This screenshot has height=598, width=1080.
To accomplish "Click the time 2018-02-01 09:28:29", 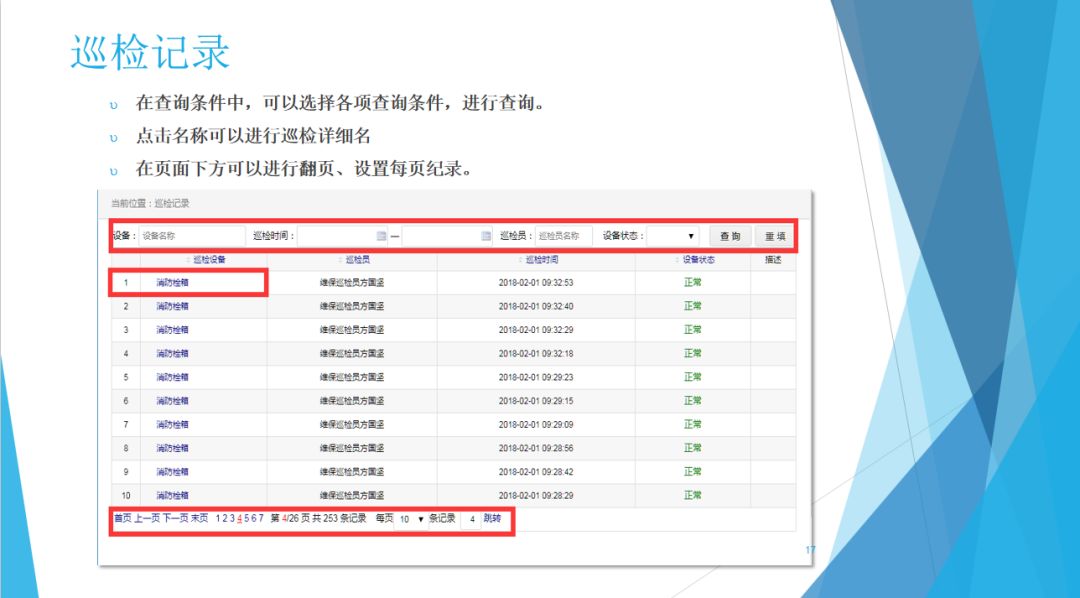I will click(x=536, y=495).
